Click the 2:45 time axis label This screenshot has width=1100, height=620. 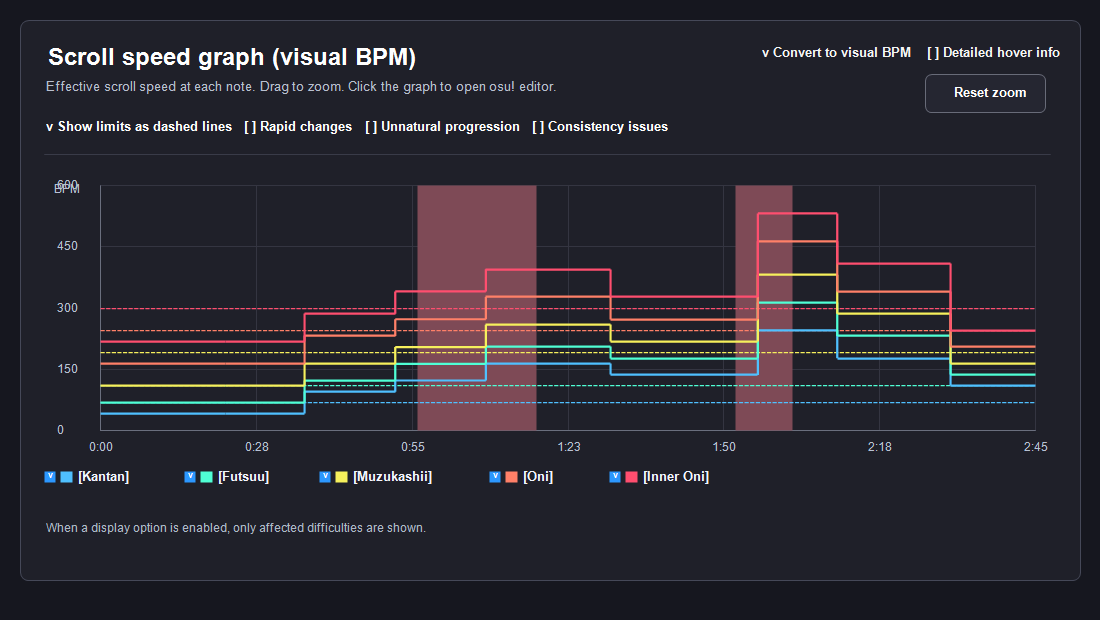[x=1035, y=447]
